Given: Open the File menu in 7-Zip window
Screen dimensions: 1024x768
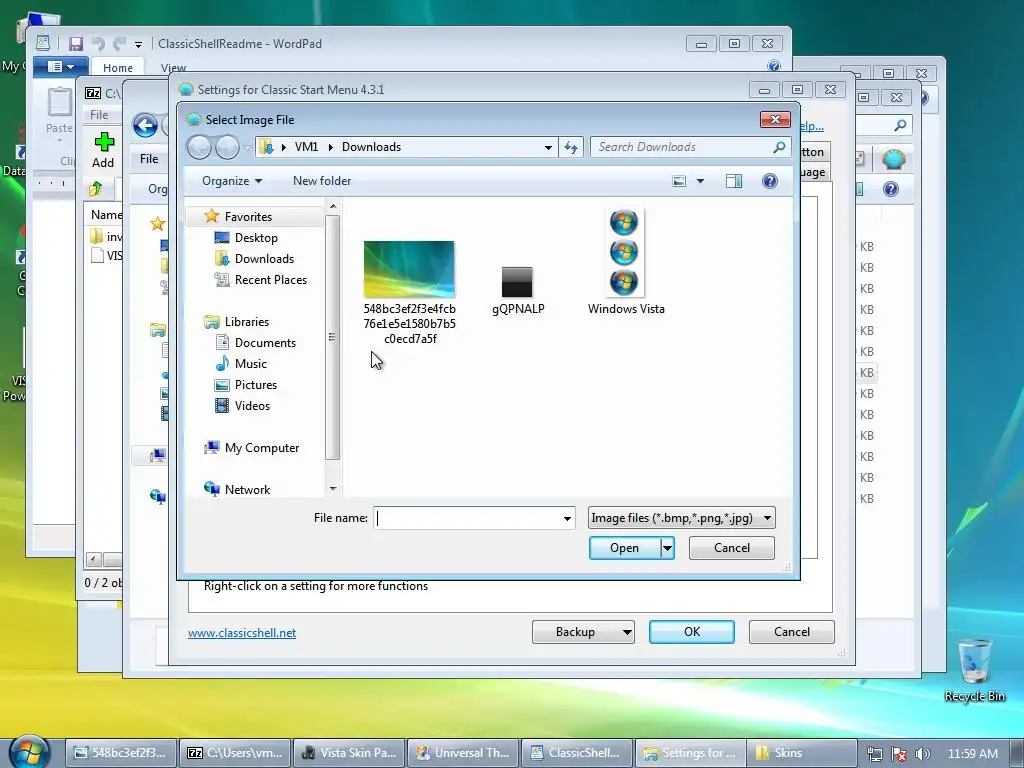Looking at the screenshot, I should [x=99, y=114].
